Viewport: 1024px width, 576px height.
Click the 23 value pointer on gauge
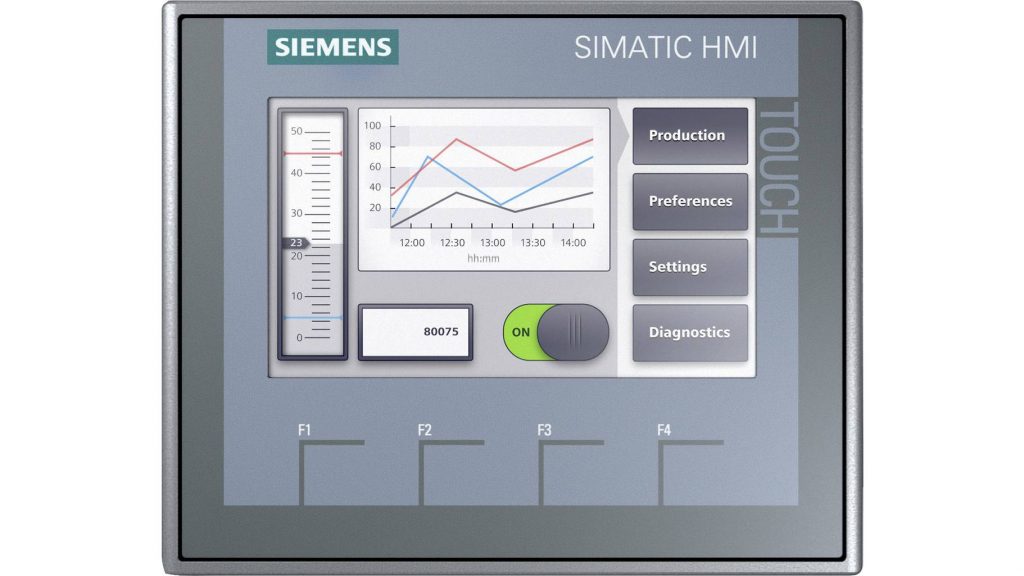point(296,243)
